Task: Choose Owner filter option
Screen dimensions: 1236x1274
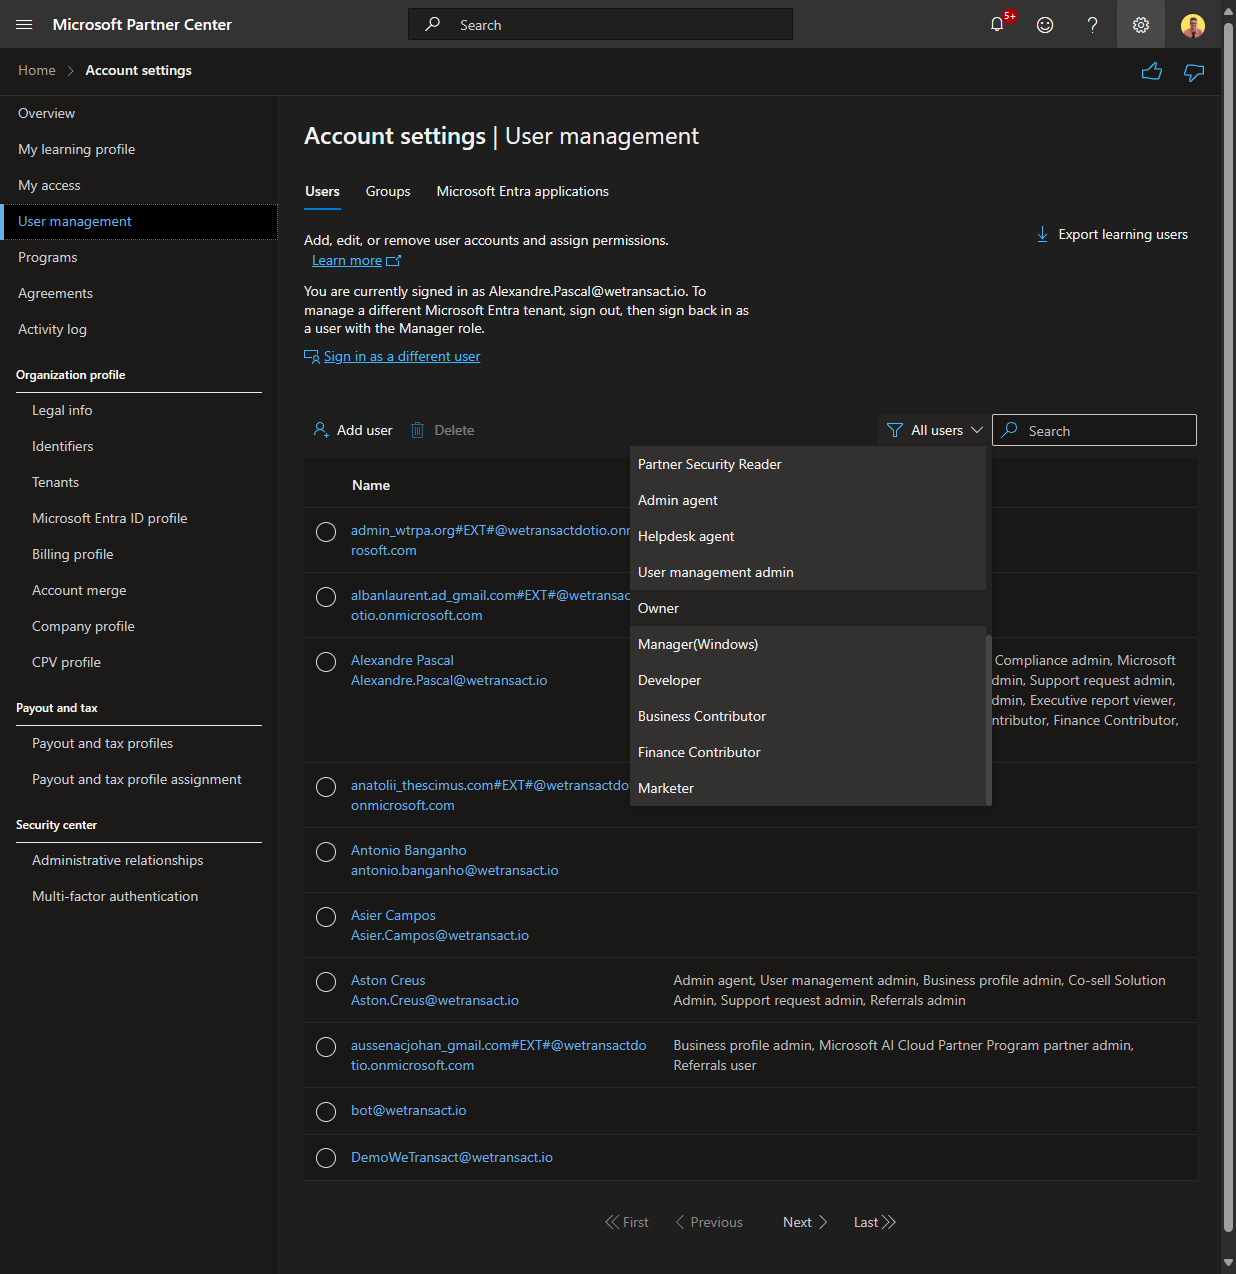Action: coord(808,608)
